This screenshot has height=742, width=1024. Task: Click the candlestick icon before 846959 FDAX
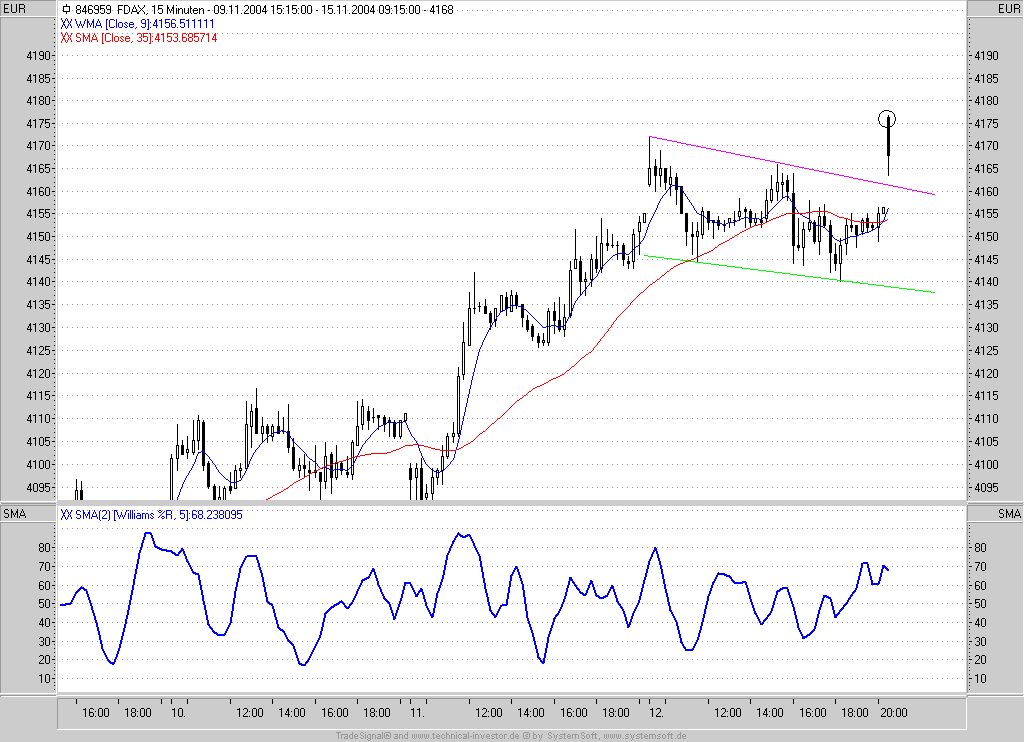66,9
